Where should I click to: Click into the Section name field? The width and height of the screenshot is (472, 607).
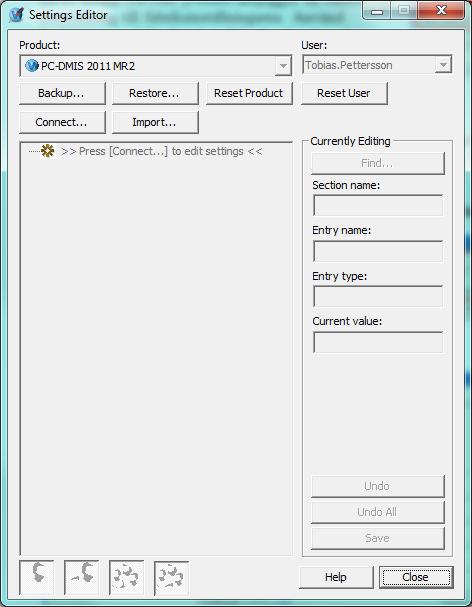click(x=378, y=205)
